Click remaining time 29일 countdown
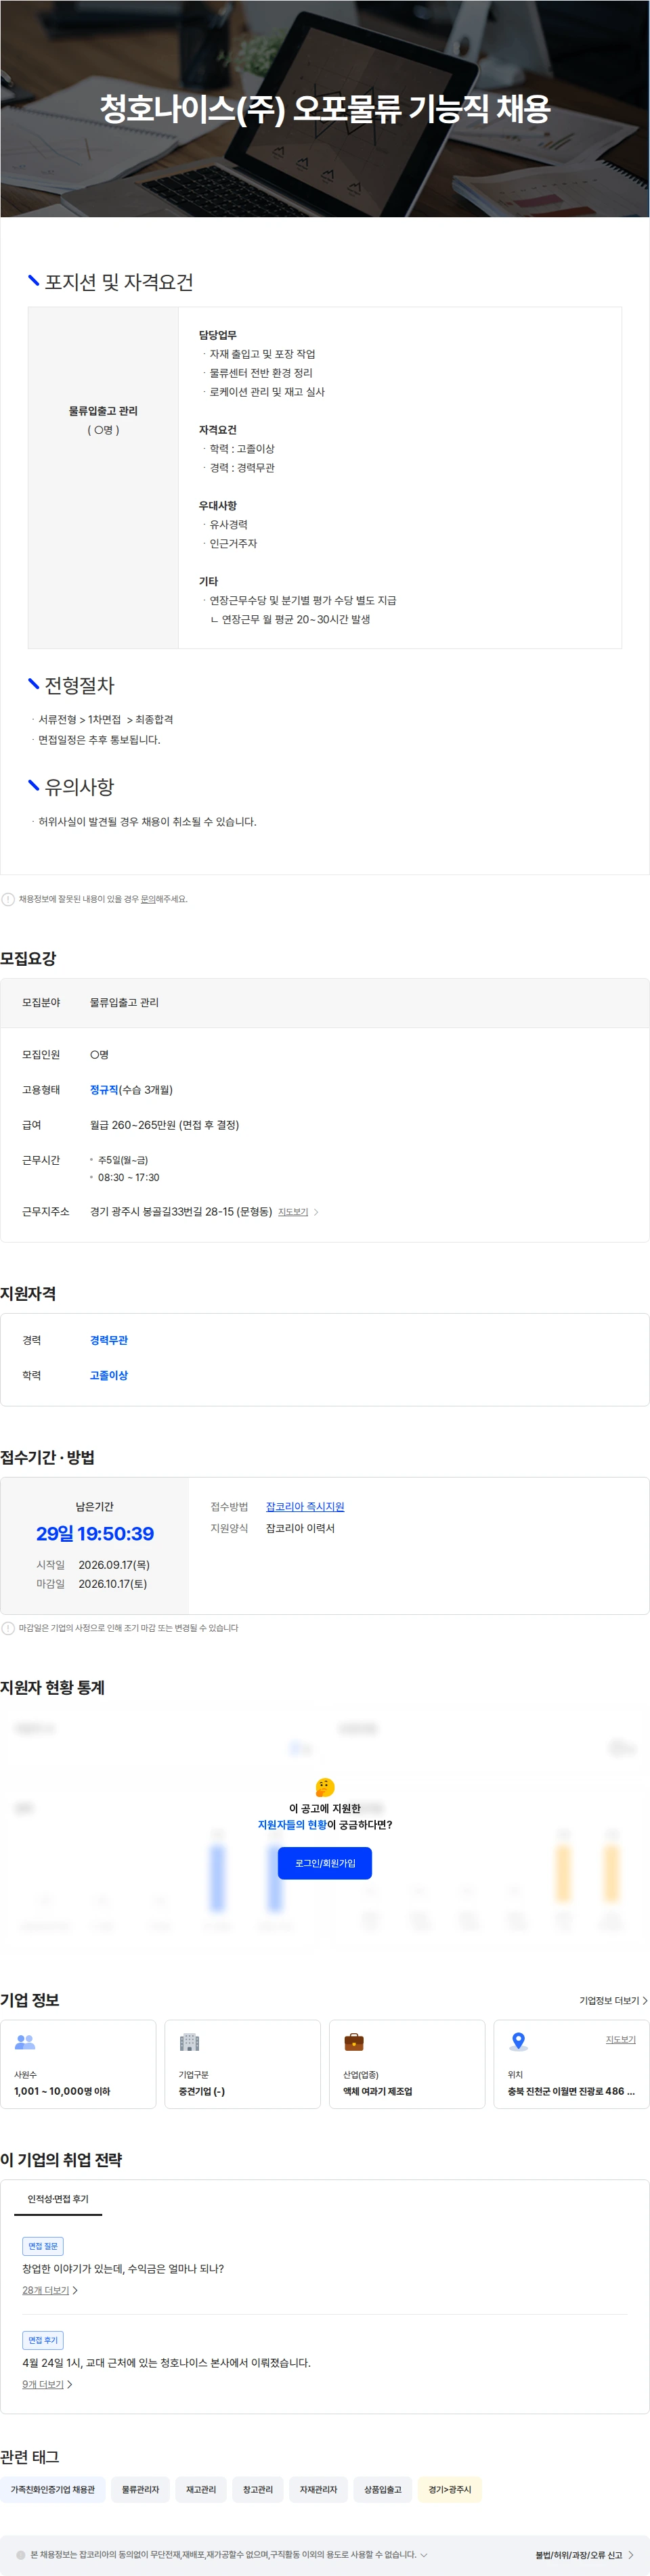Screen dimensions: 650x2576 pos(95,1534)
